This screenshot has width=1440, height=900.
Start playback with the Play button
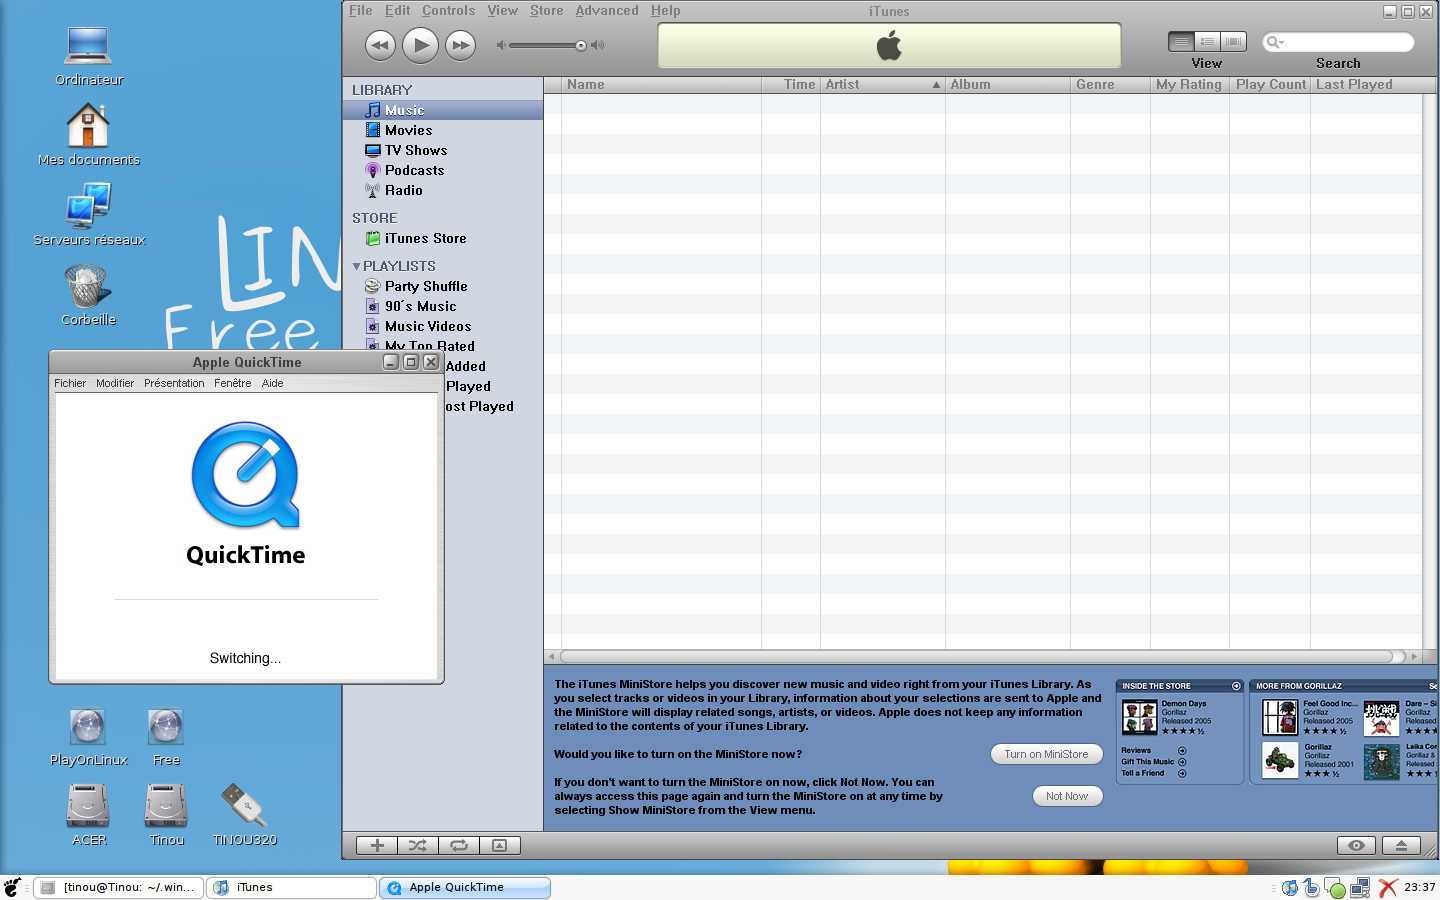(x=420, y=45)
